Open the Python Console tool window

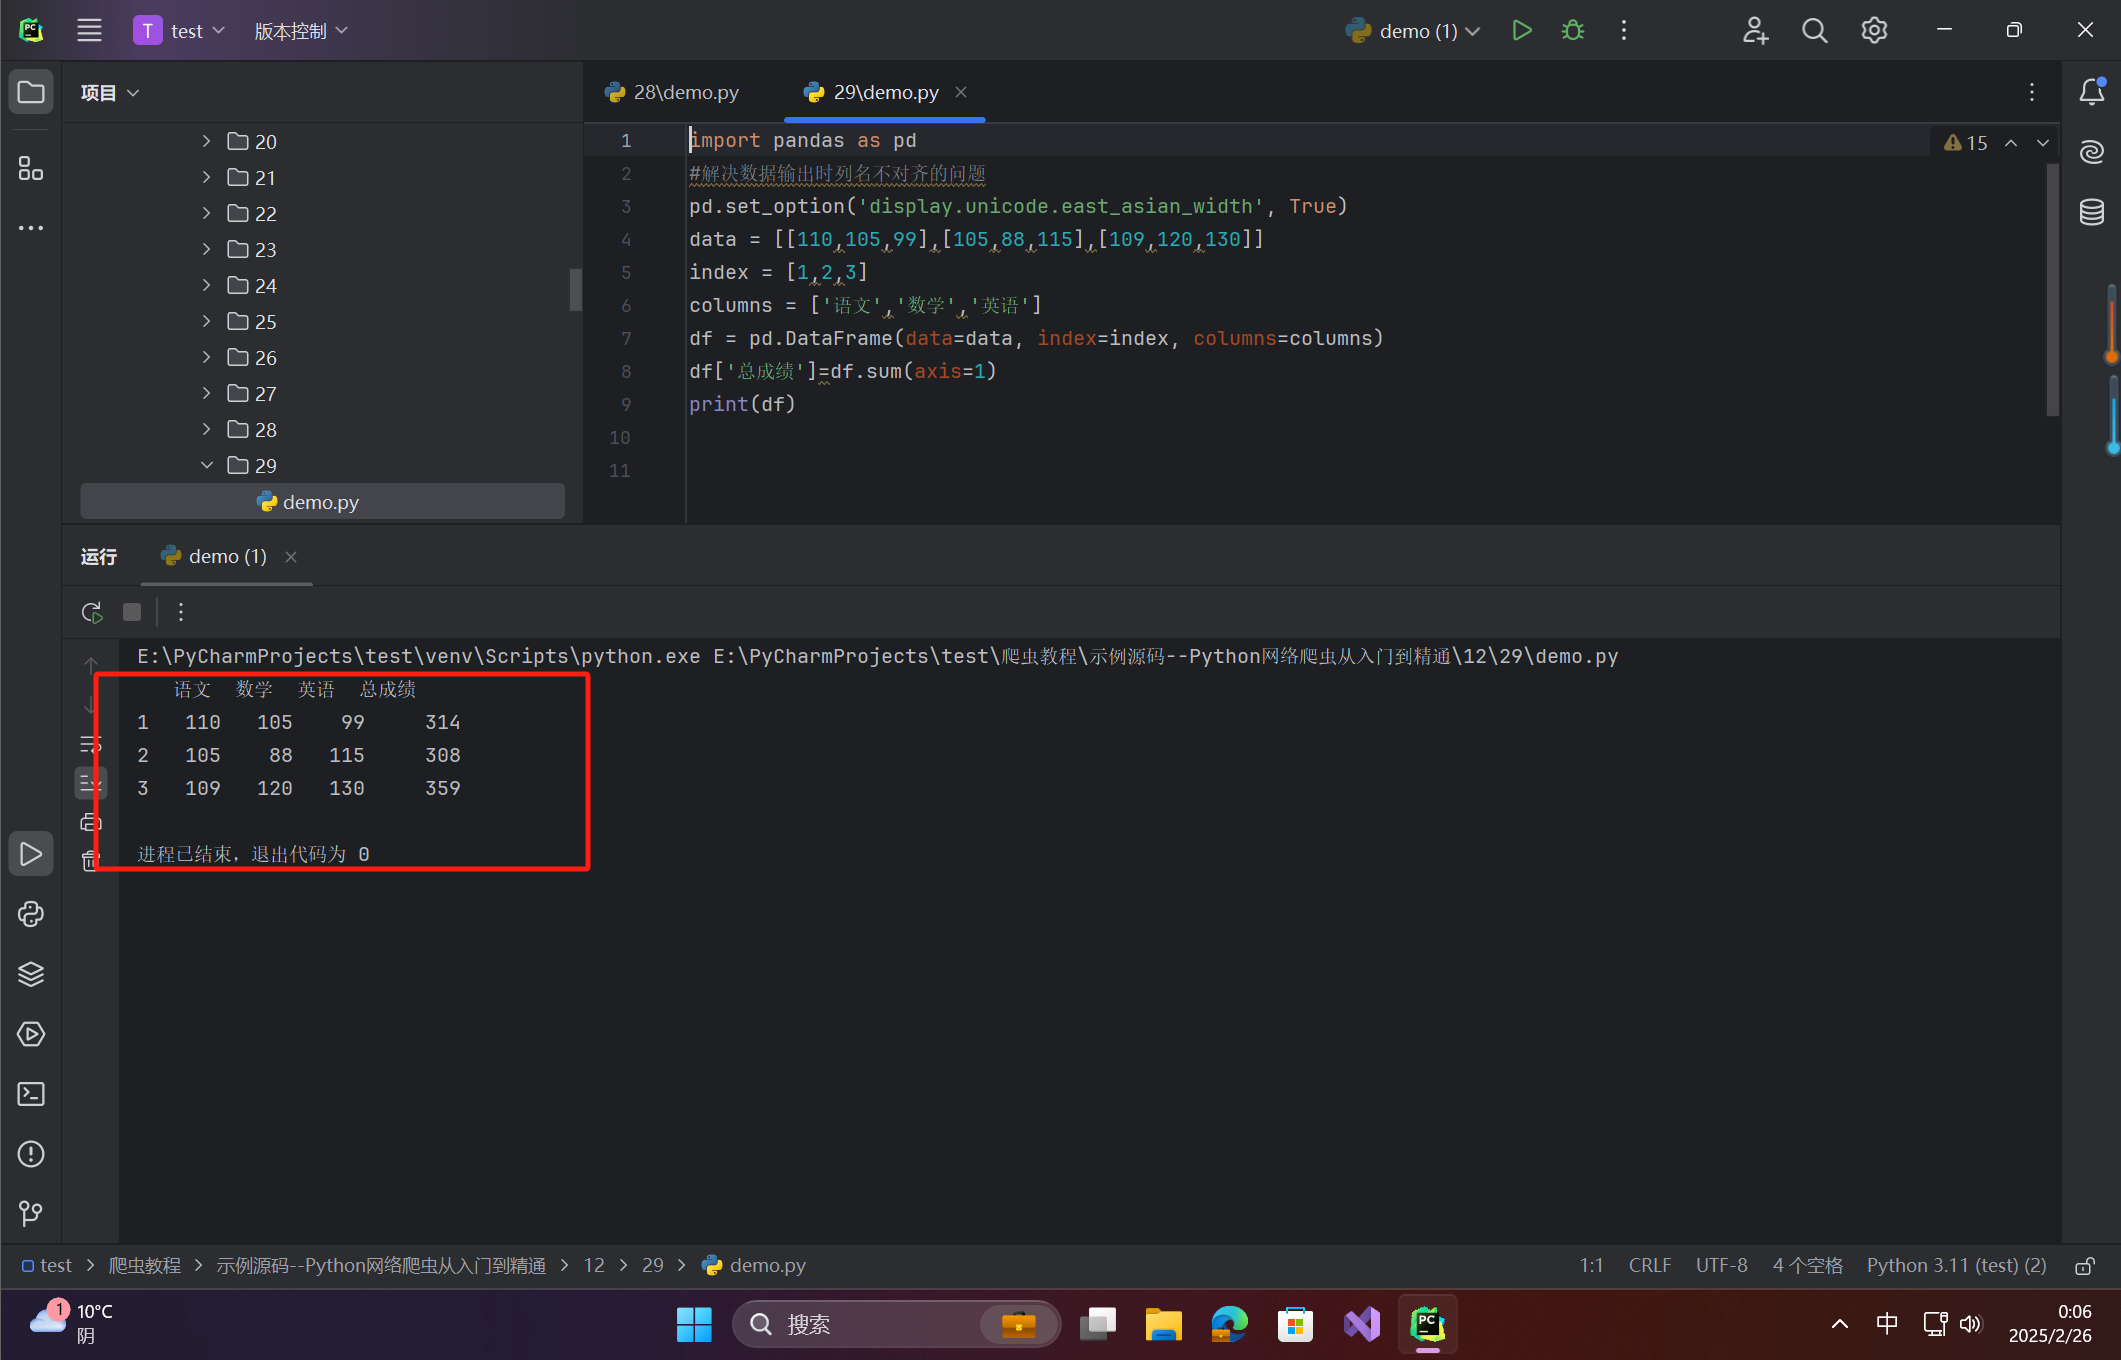31,914
